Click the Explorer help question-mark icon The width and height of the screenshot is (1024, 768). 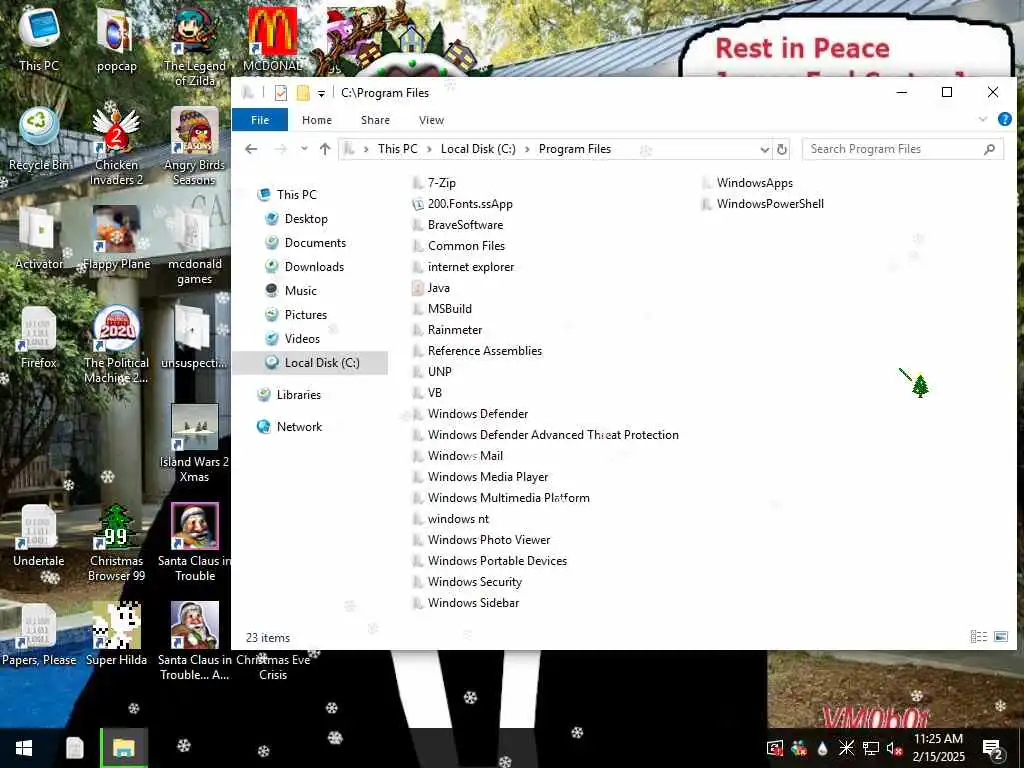coord(1004,120)
